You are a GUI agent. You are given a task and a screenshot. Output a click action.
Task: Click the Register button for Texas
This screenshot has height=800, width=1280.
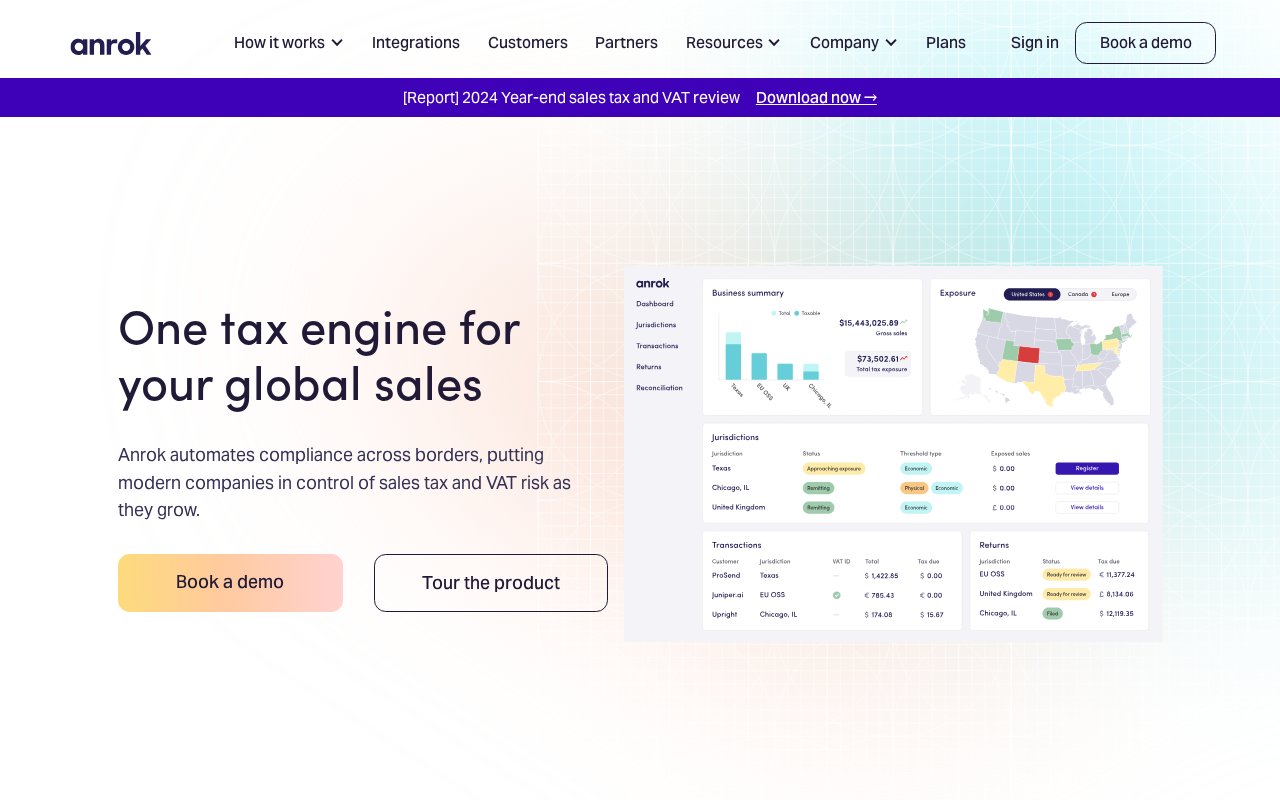[1087, 468]
